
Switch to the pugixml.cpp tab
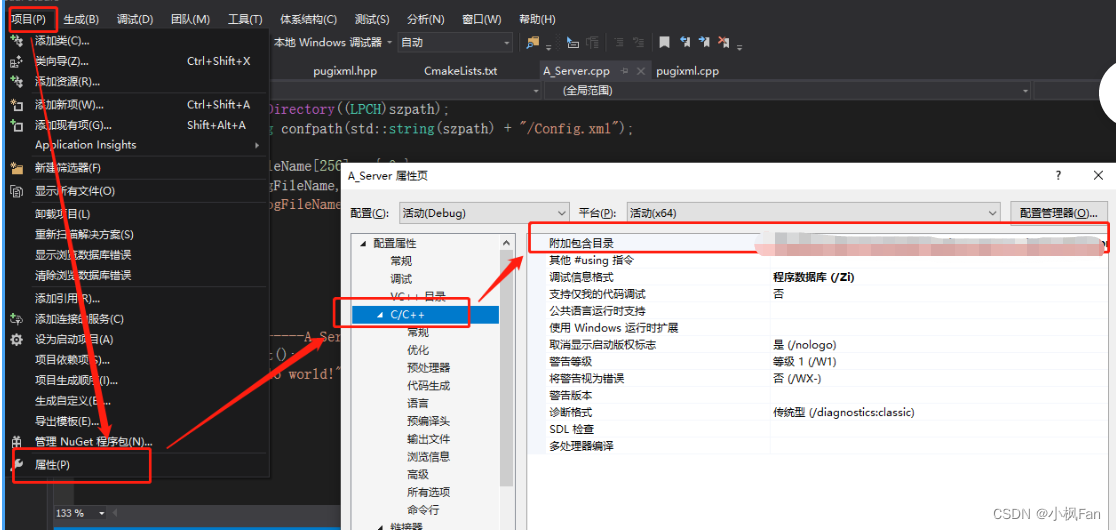click(x=688, y=71)
